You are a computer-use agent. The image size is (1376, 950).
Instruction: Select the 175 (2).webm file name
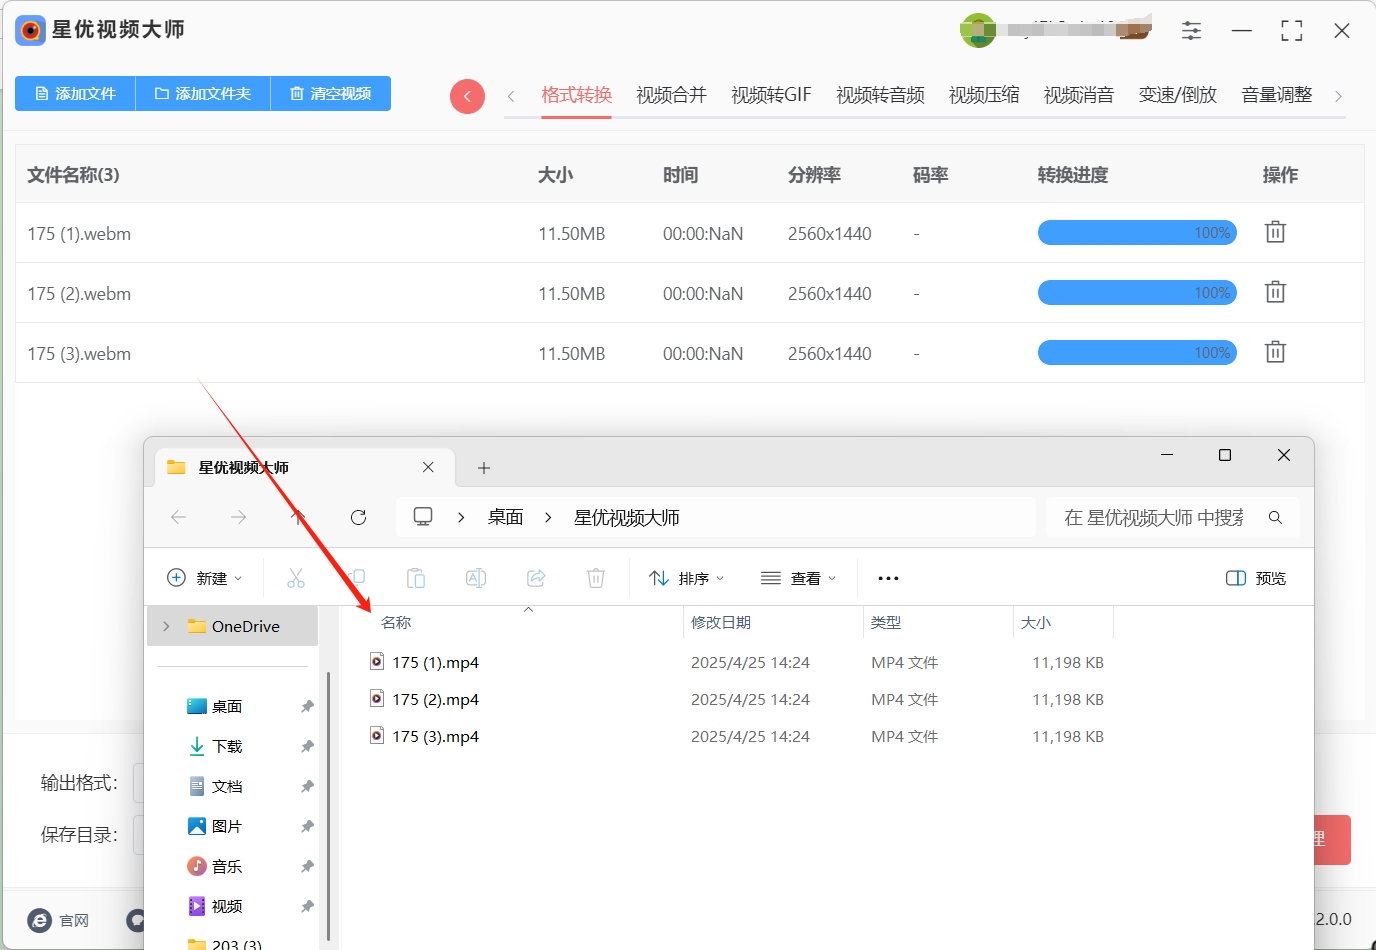[x=79, y=294]
